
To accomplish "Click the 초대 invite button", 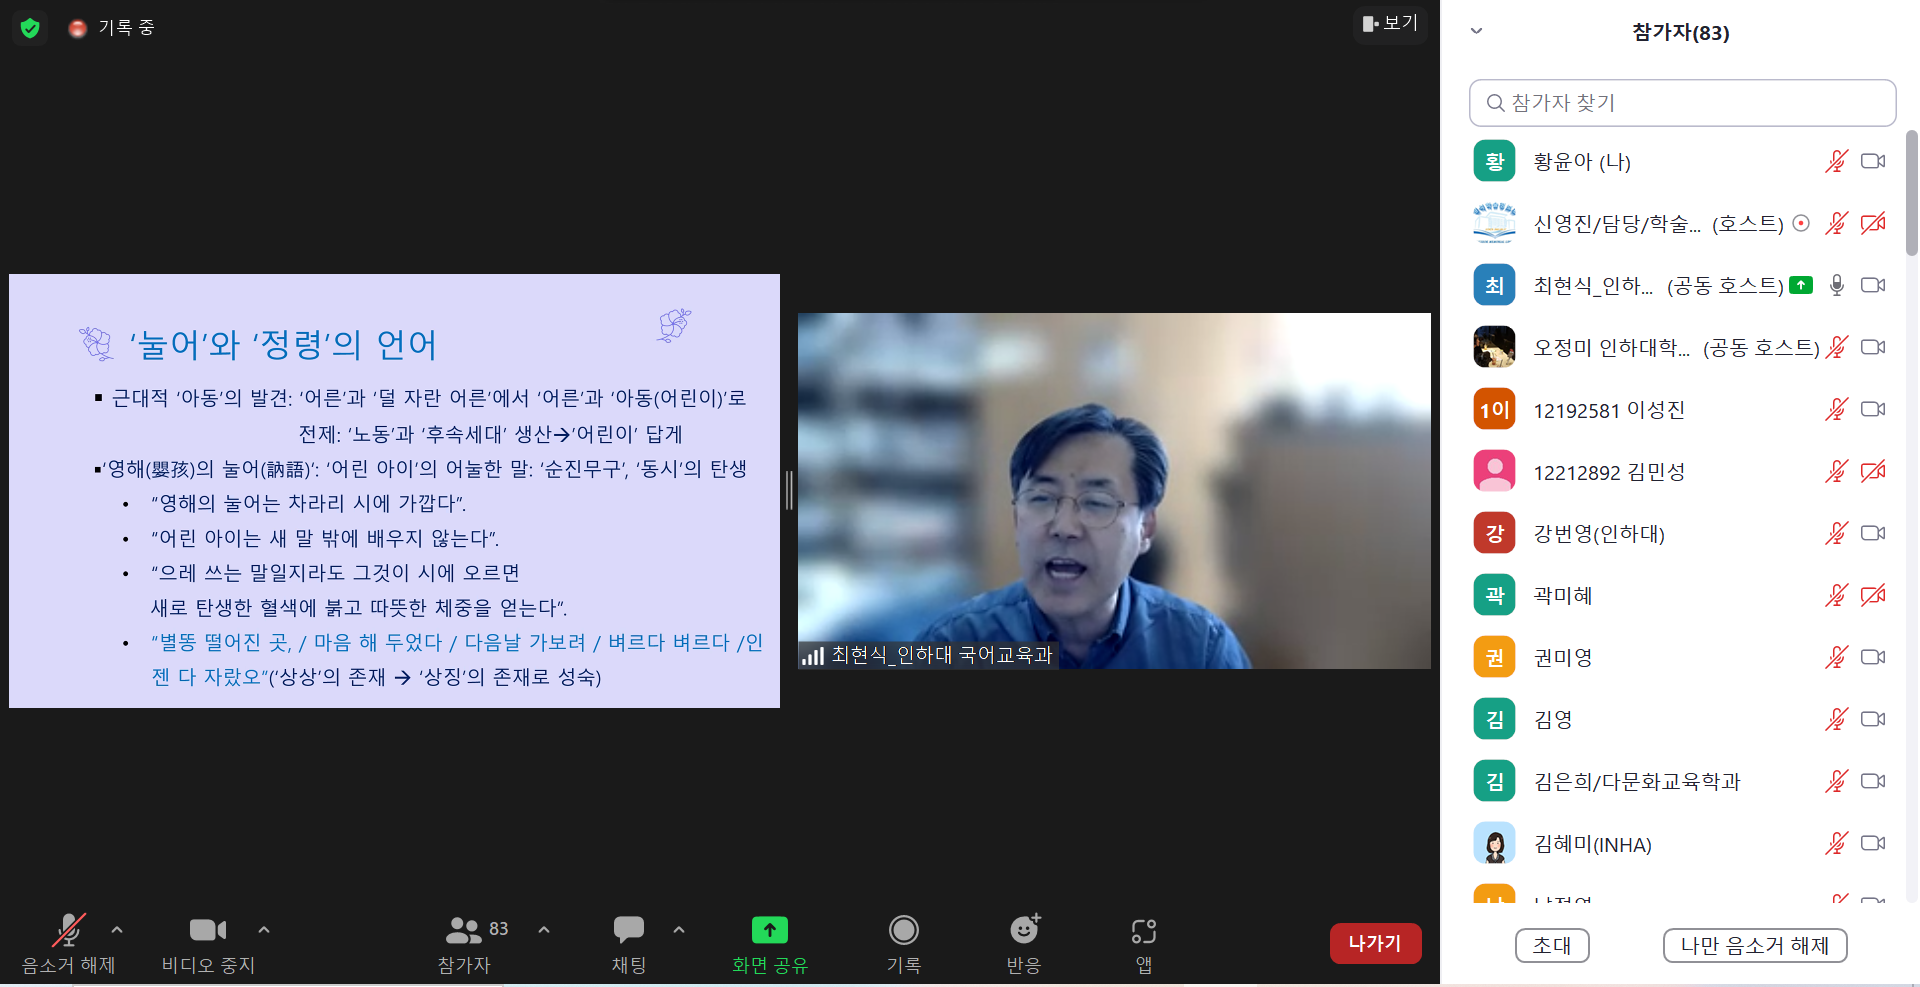I will [1552, 945].
